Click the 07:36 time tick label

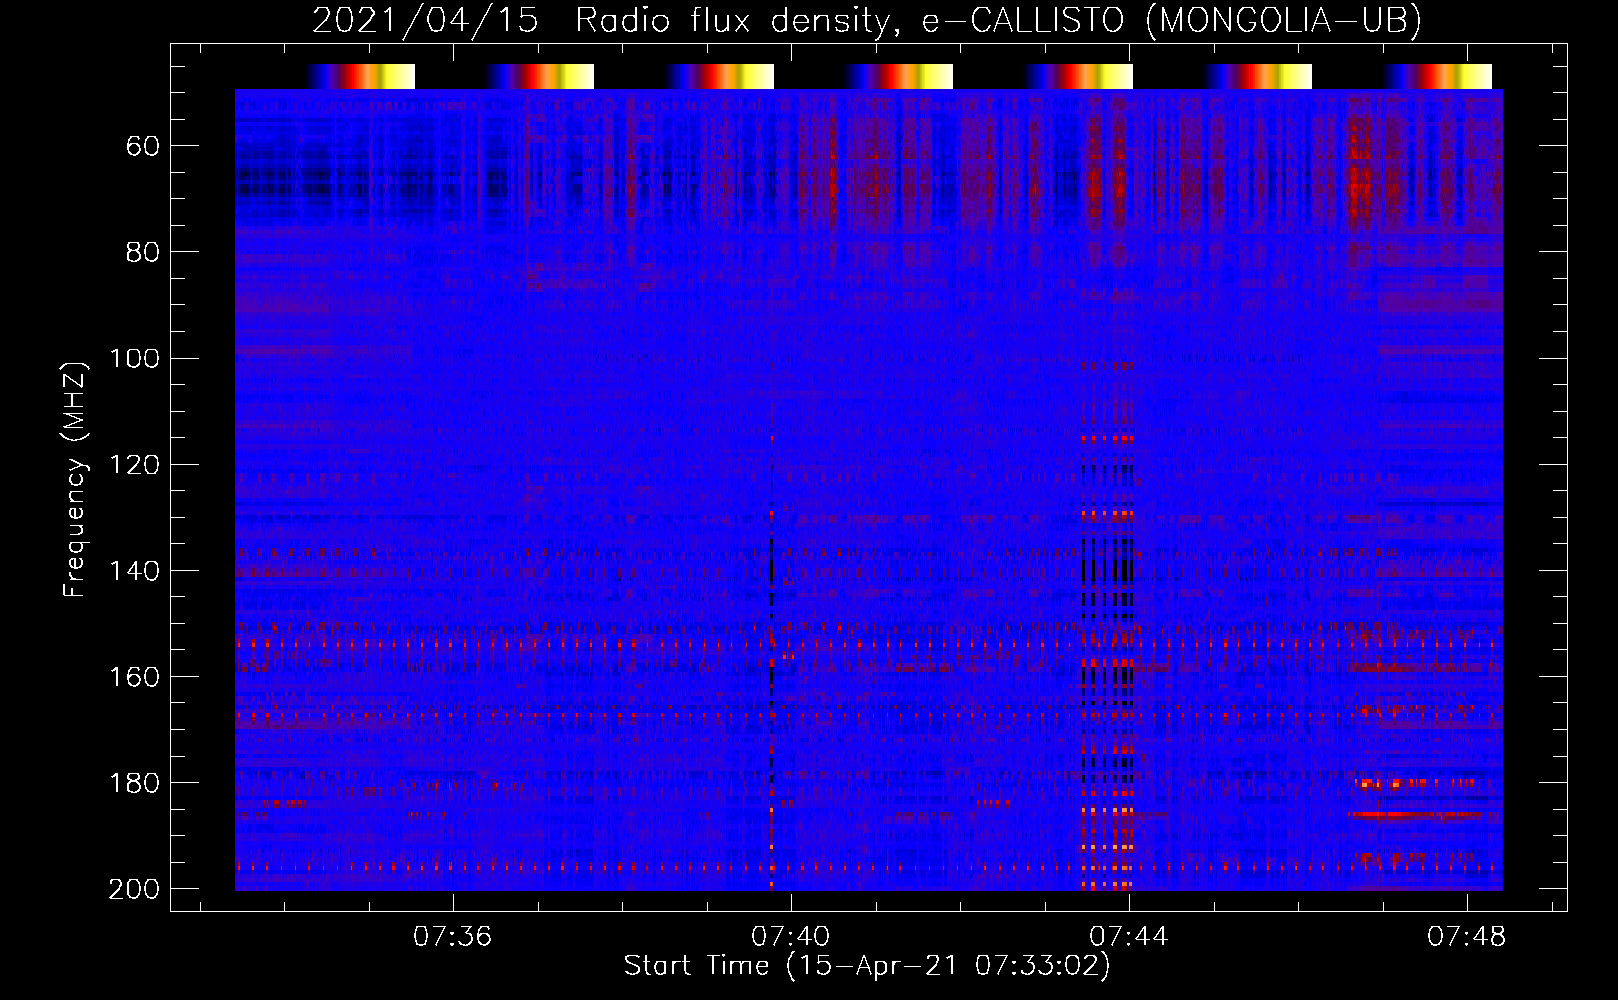453,937
